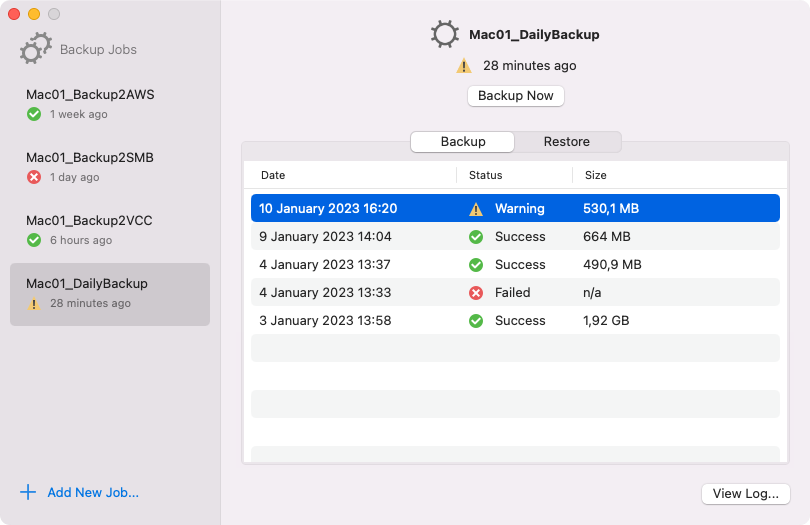This screenshot has width=810, height=525.
Task: Open the View Log button
Action: pyautogui.click(x=746, y=494)
